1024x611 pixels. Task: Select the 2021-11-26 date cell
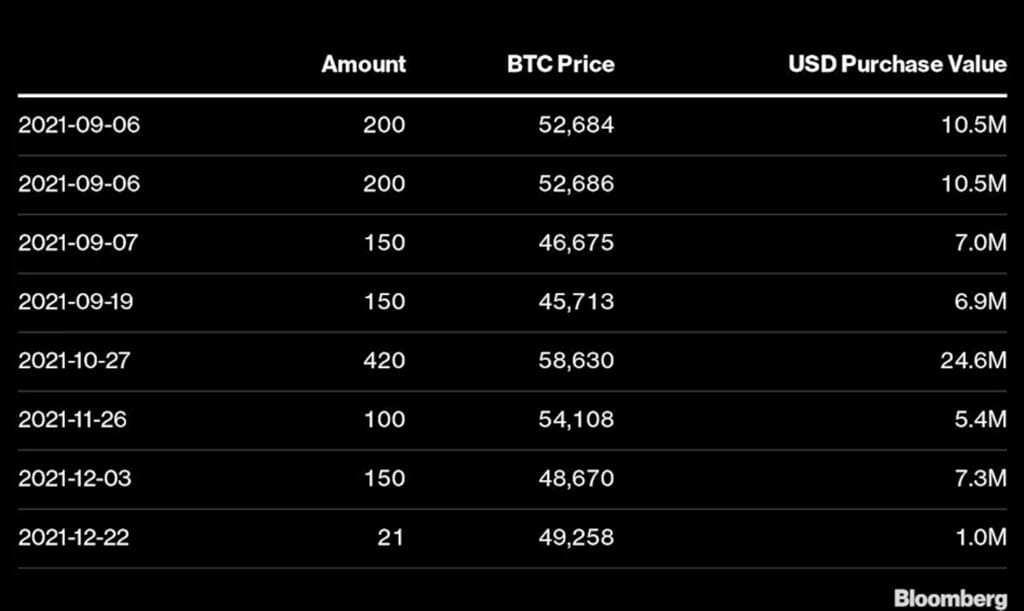(x=72, y=419)
